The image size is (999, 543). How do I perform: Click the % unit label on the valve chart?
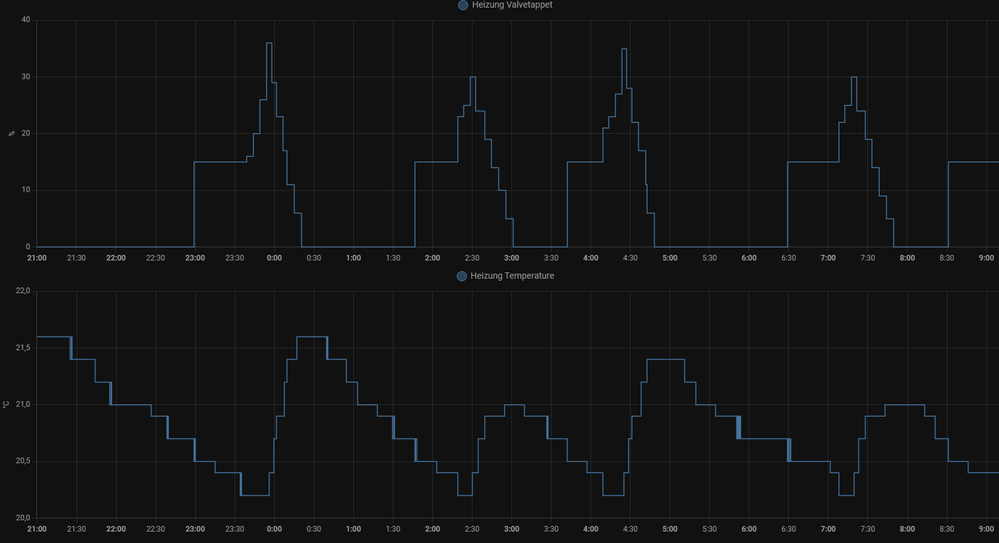(11, 133)
